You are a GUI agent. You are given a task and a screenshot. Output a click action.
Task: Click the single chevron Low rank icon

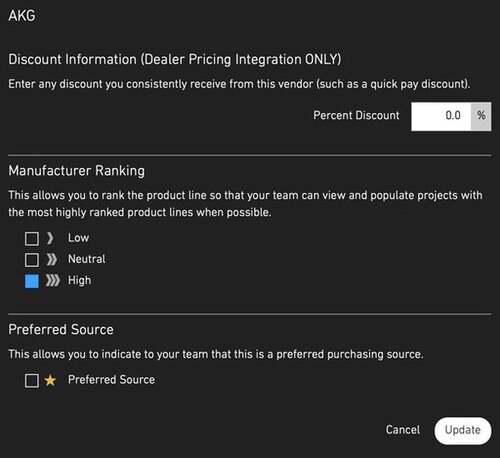(50, 238)
